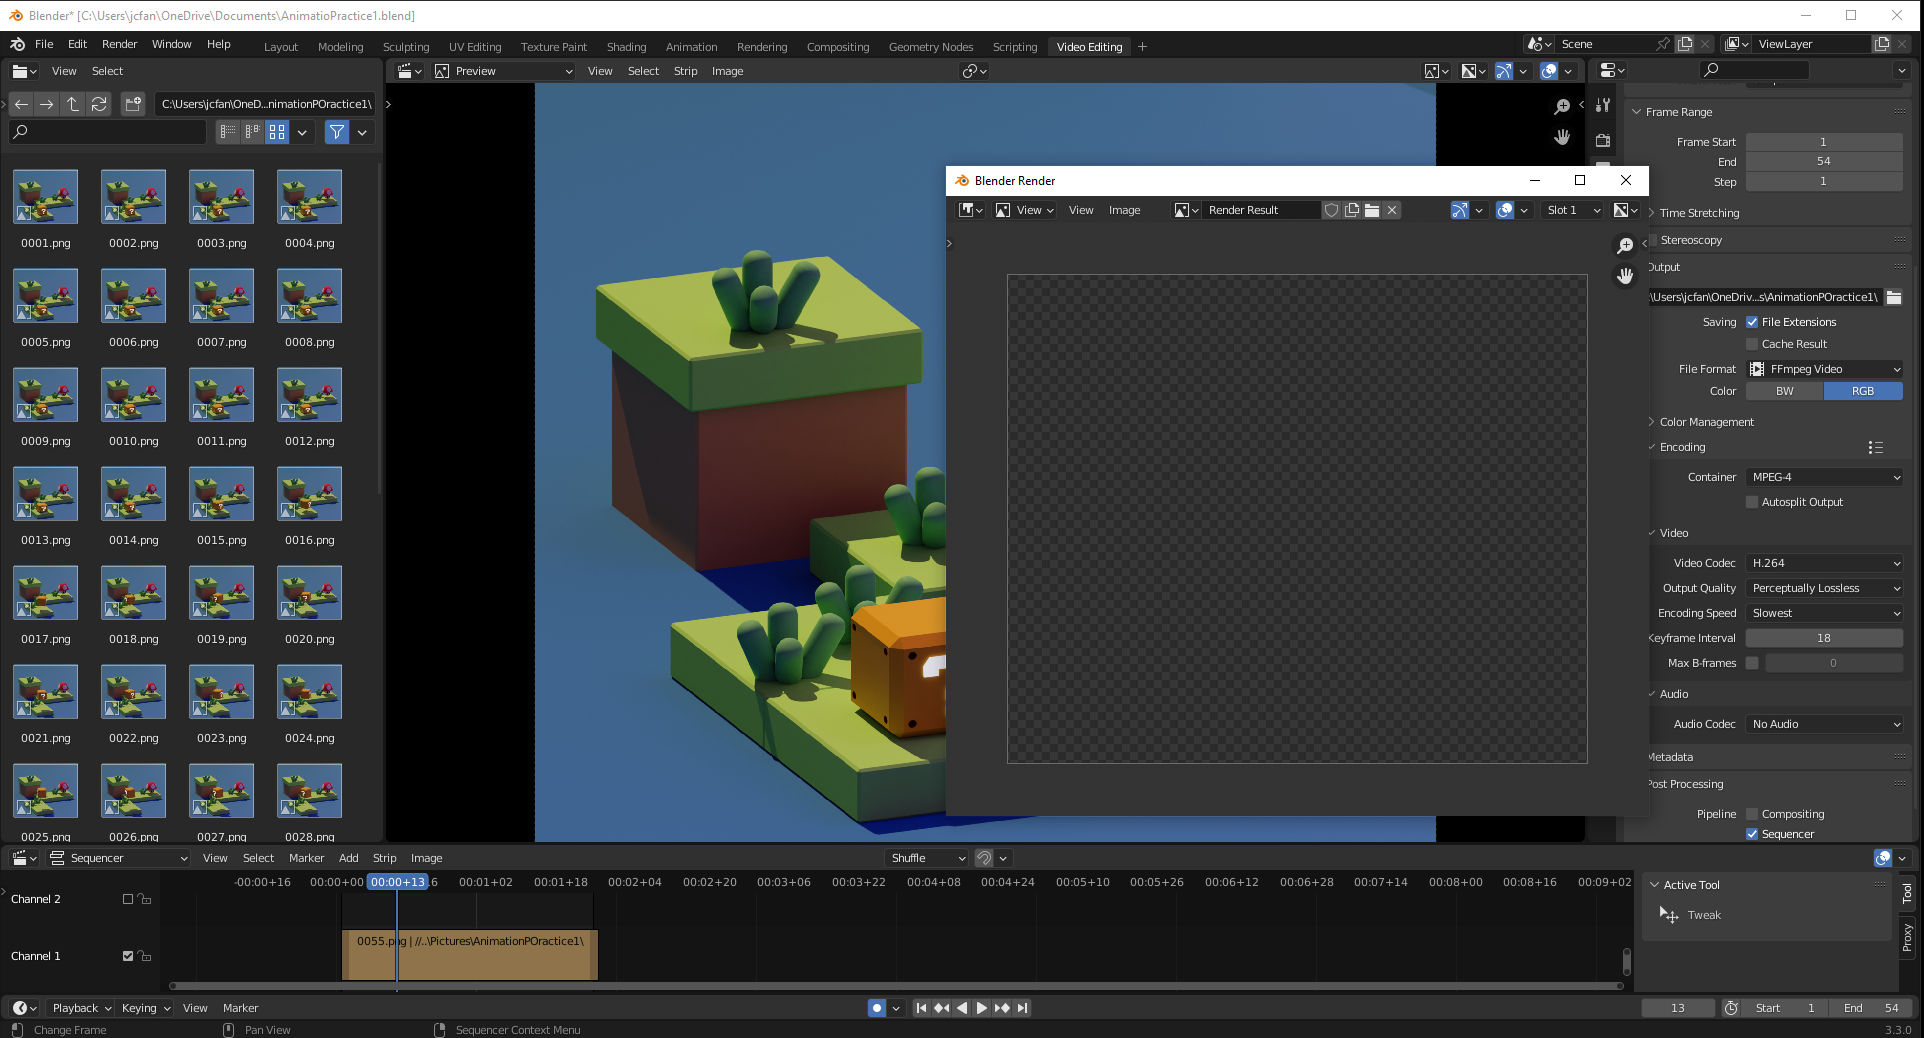Open the Playback popover button
Image resolution: width=1924 pixels, height=1038 pixels.
click(81, 1008)
